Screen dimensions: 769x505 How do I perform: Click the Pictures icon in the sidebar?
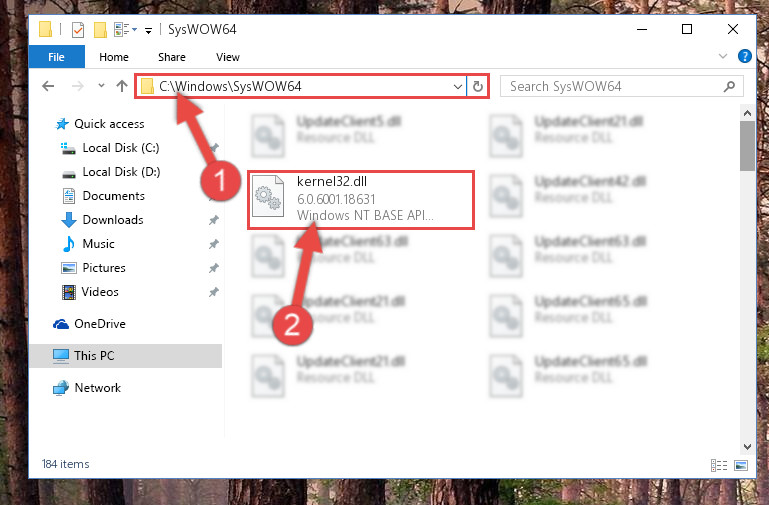point(69,268)
